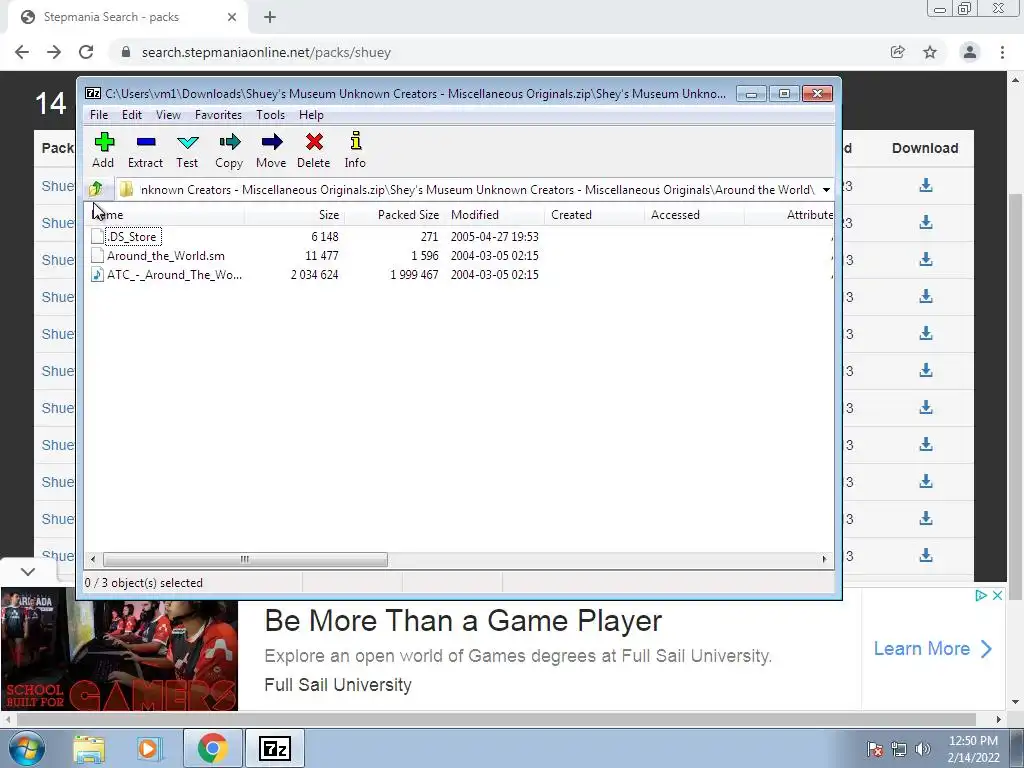Click the Download column header on webpage
This screenshot has height=768, width=1024.
click(x=925, y=148)
